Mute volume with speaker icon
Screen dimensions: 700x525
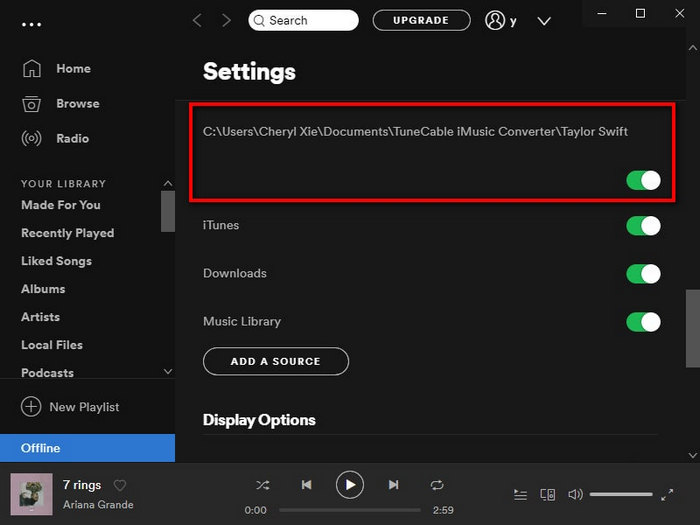575,495
